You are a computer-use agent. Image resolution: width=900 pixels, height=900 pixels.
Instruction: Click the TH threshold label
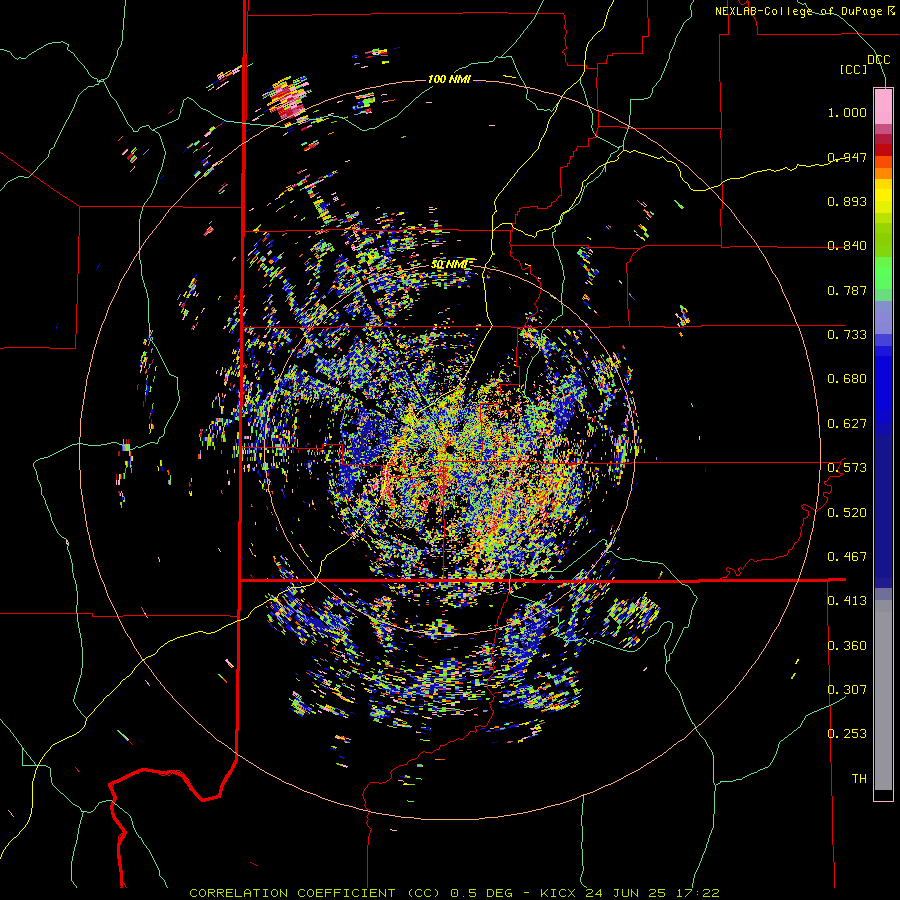pos(859,779)
